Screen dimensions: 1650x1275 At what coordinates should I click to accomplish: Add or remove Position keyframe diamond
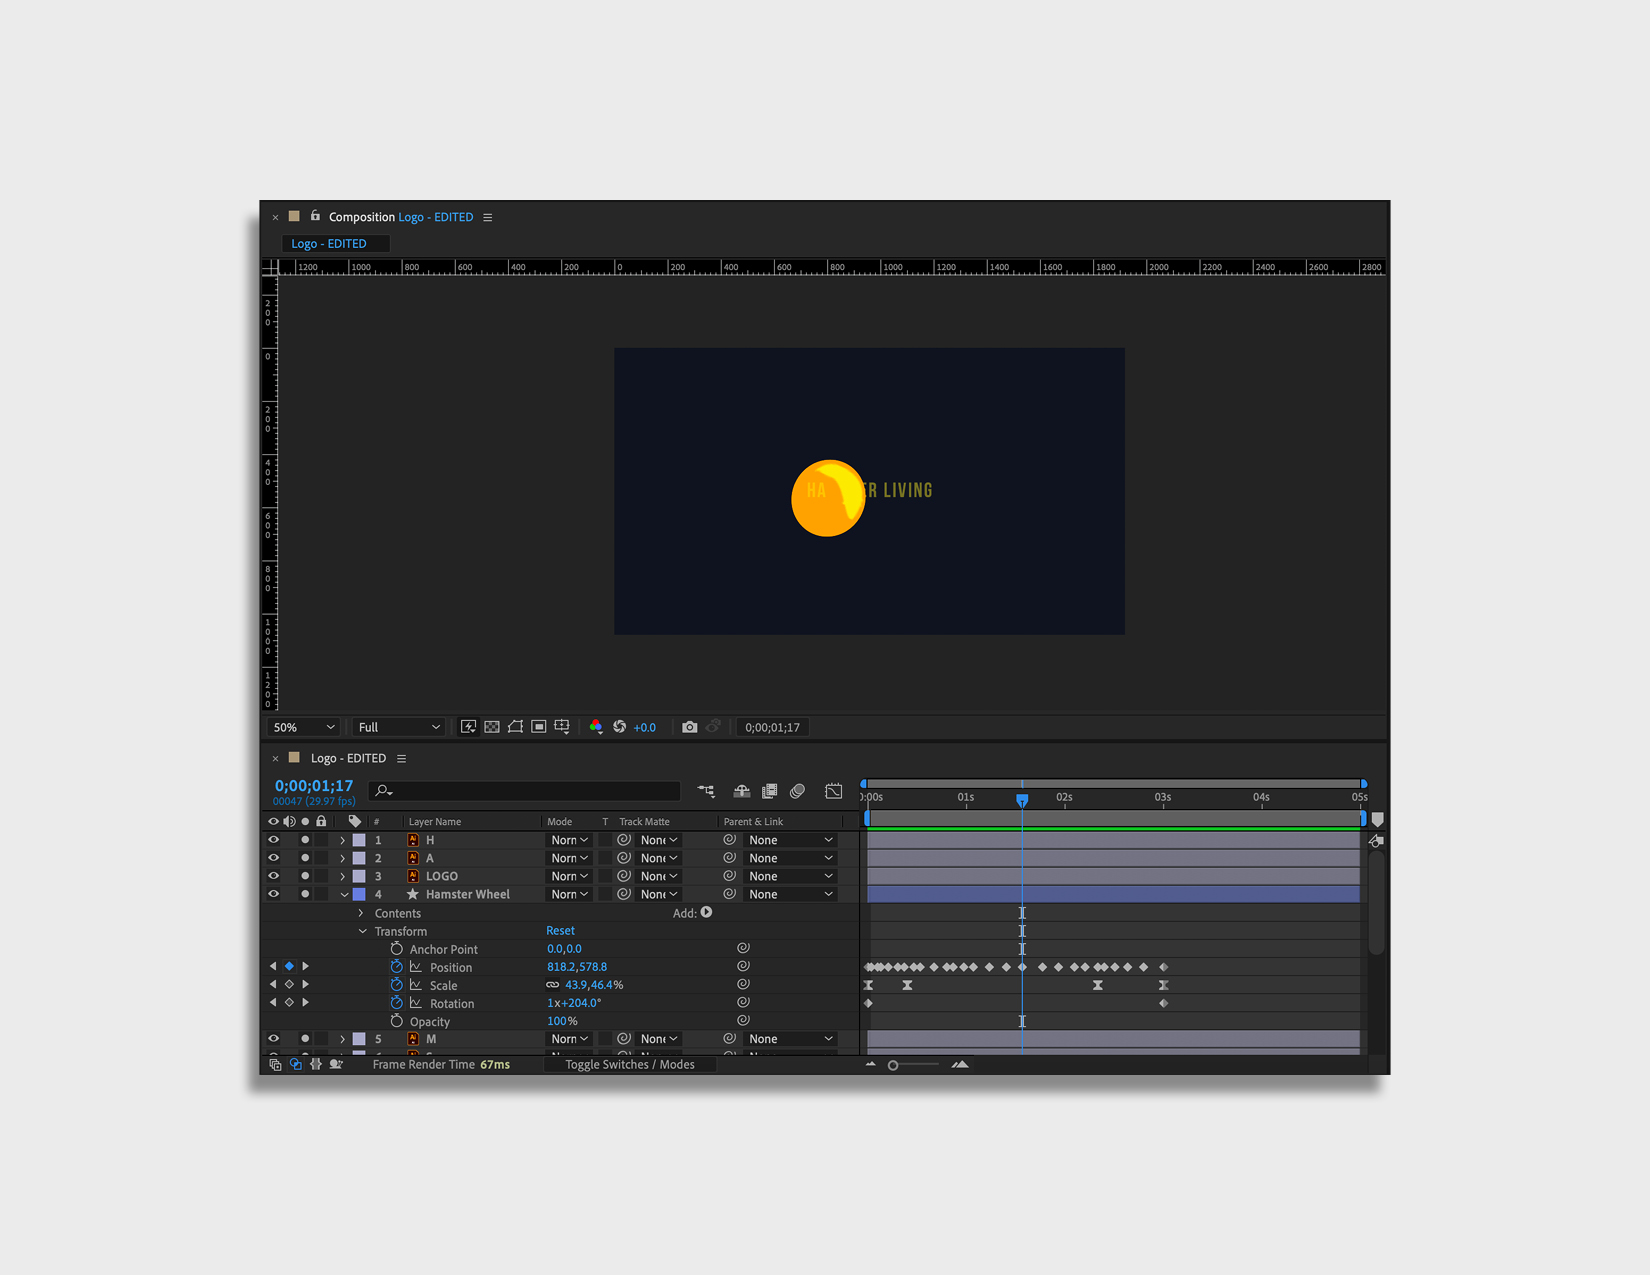(289, 967)
